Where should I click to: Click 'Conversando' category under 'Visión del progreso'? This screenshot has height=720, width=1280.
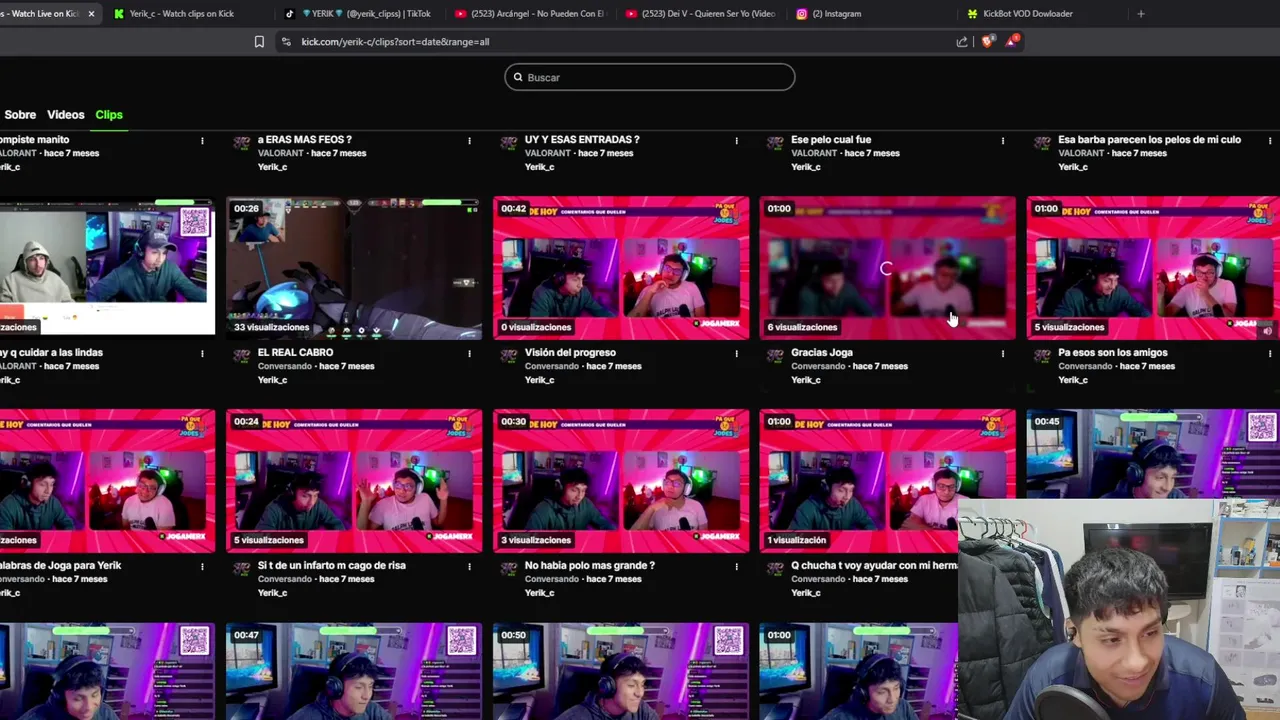[x=552, y=367]
